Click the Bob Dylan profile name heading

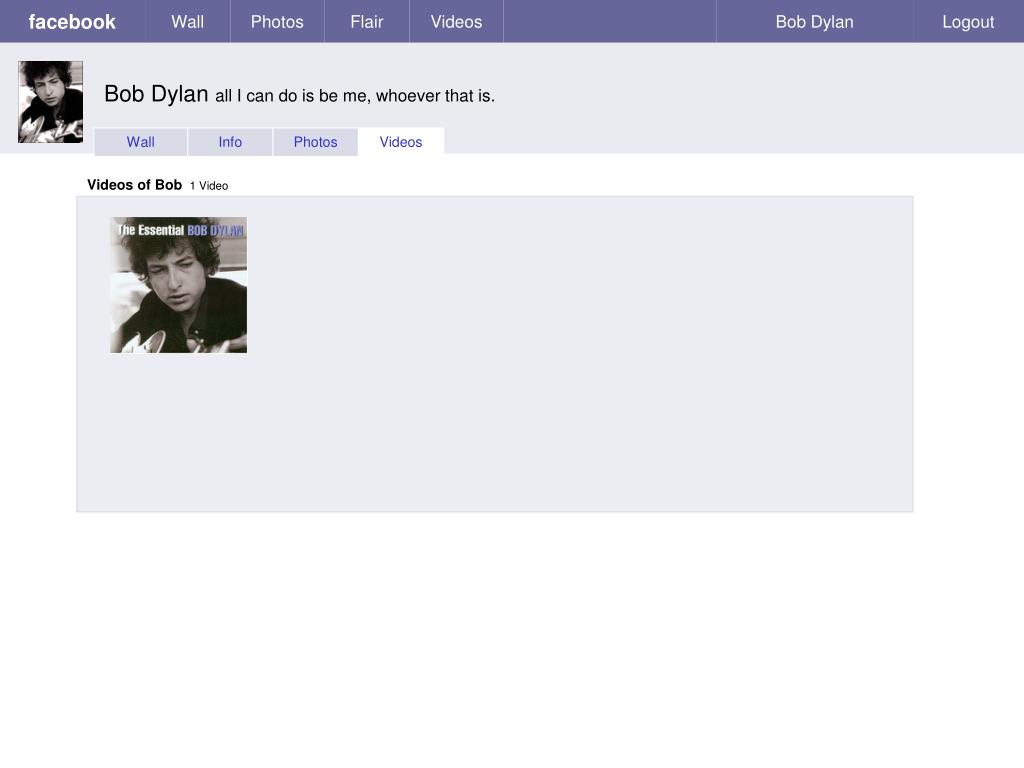[x=156, y=94]
